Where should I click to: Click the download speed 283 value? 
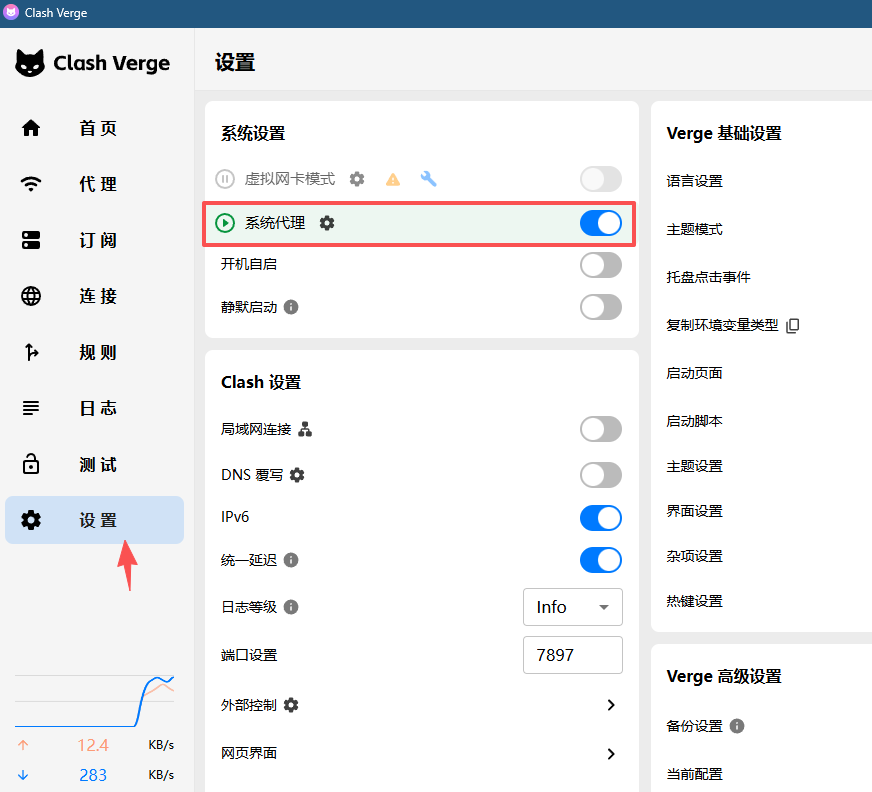pyautogui.click(x=93, y=775)
